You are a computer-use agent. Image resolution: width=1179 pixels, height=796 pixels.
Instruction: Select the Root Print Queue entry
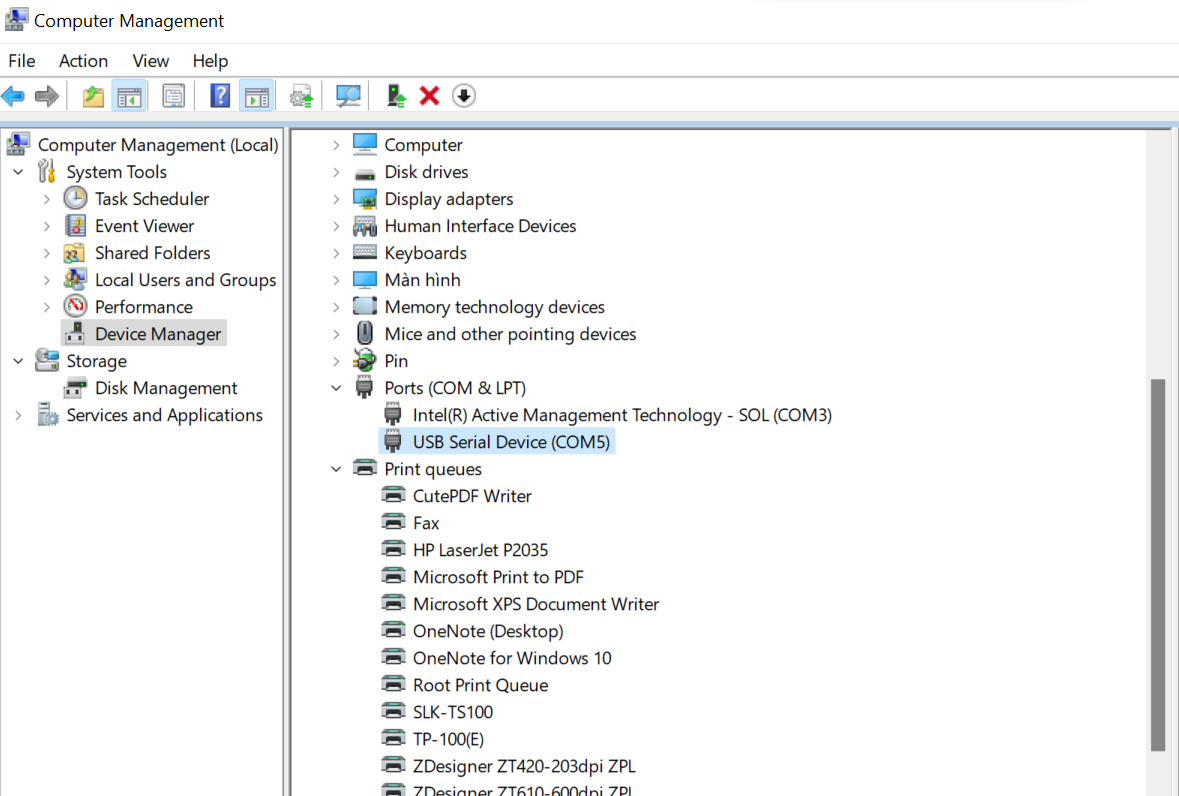coord(480,686)
